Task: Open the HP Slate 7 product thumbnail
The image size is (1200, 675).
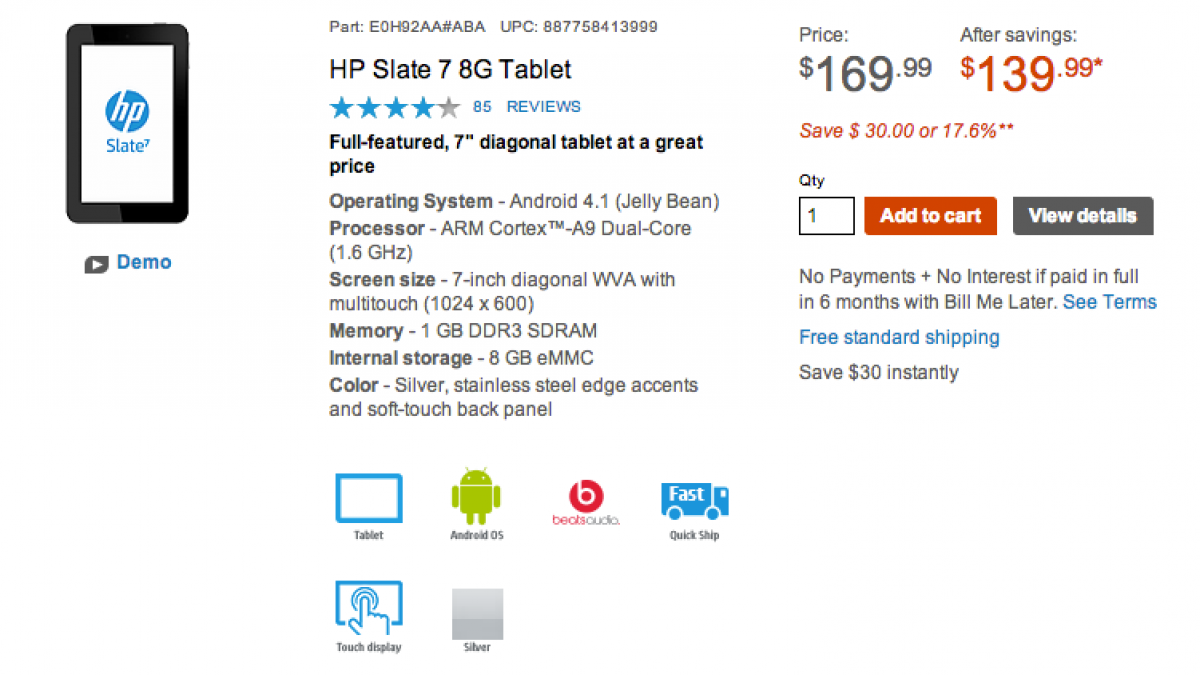Action: point(127,124)
